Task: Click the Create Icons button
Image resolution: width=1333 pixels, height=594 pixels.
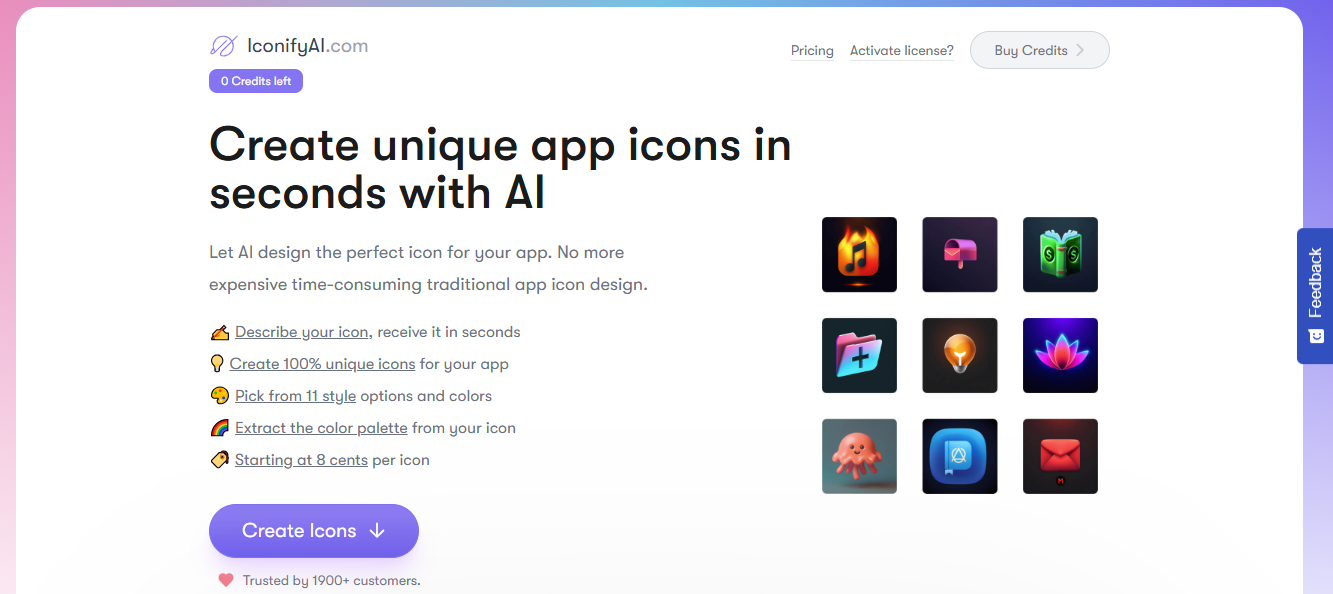Action: (314, 531)
